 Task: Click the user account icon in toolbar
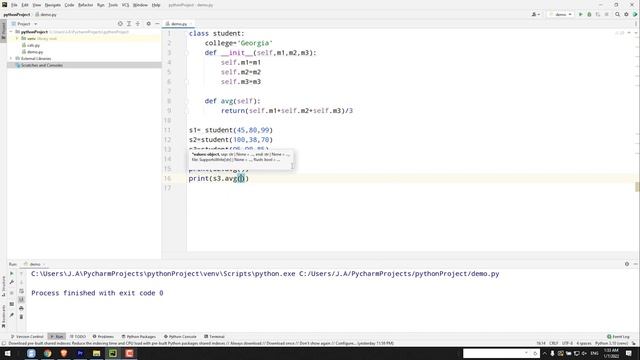point(536,14)
